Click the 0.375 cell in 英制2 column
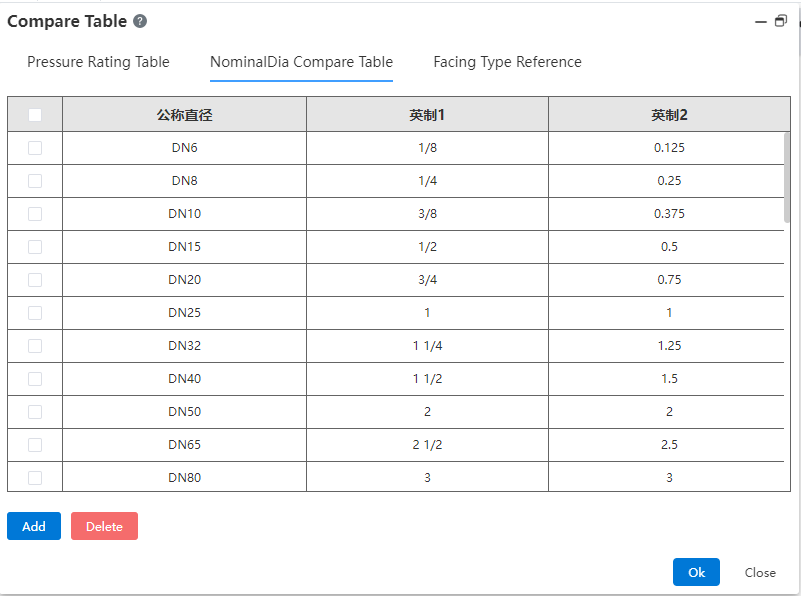Screen dimensions: 801x596 point(669,213)
